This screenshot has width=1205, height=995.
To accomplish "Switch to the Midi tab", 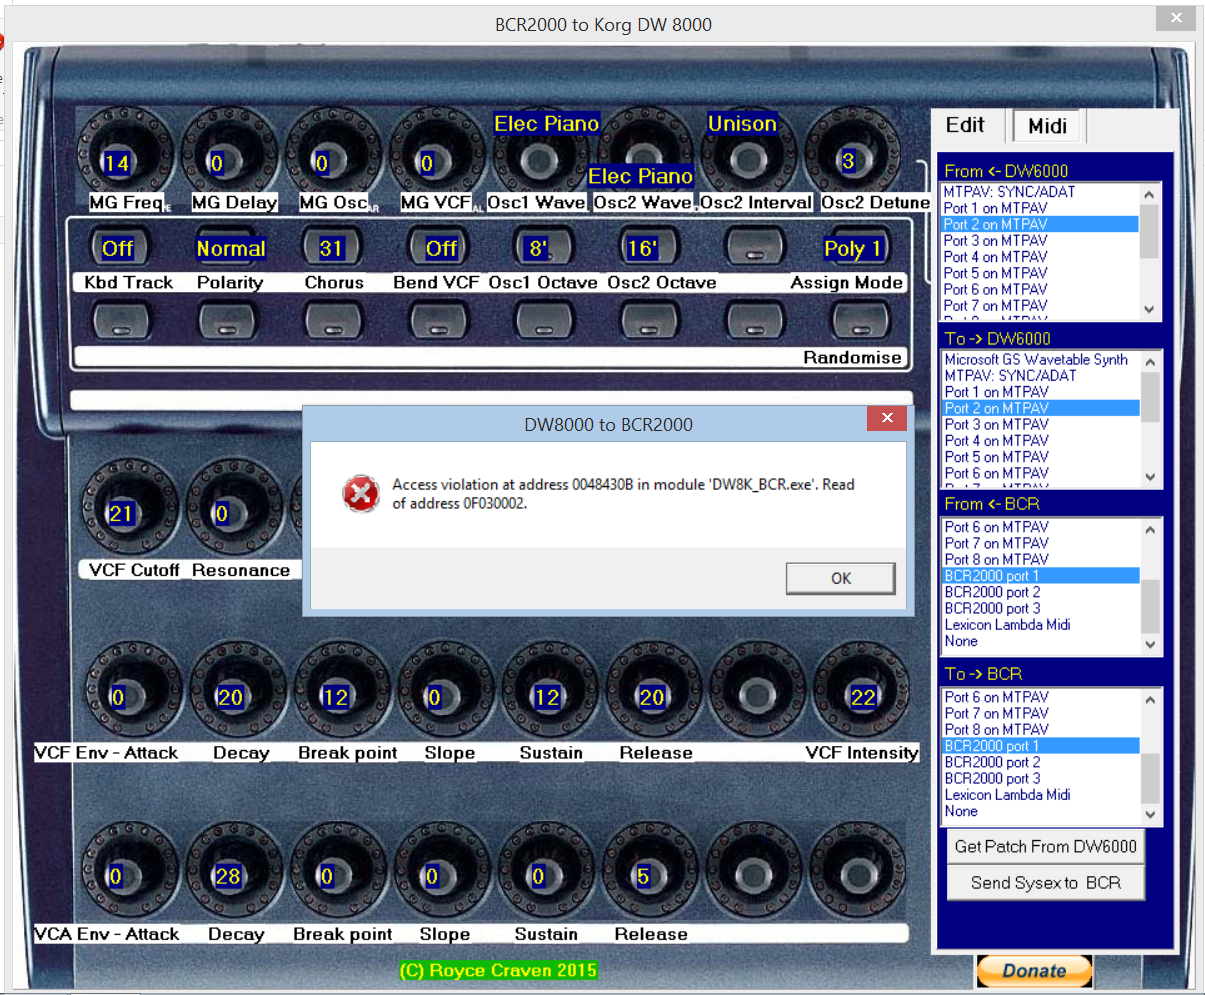I will coord(1047,126).
